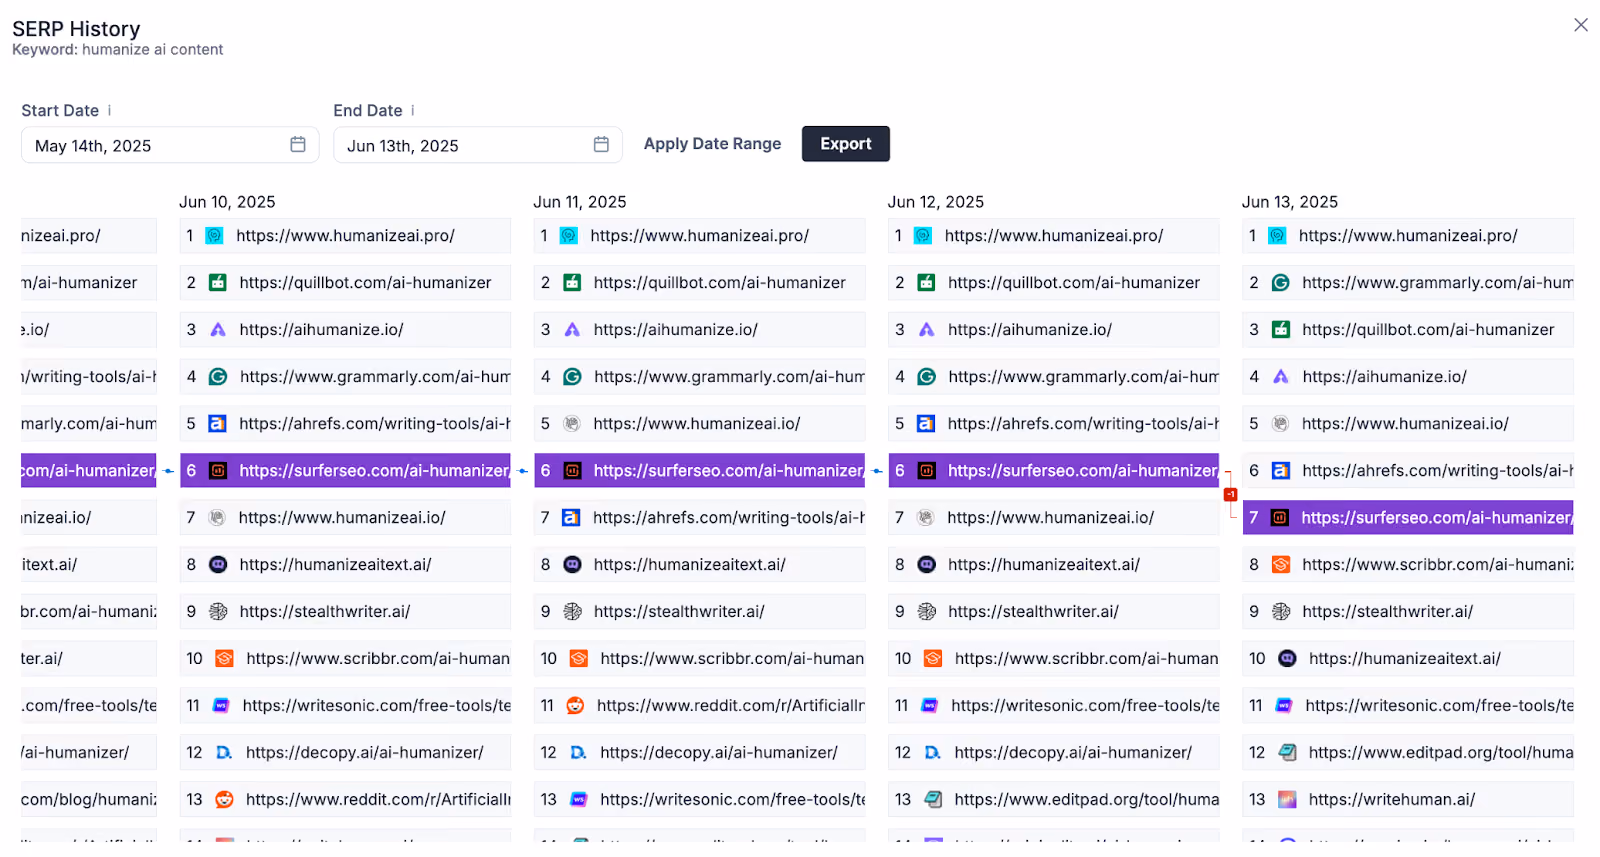This screenshot has height=857, width=1600.
Task: Click scribbr favicon in Jun 10 column
Action: tap(225, 659)
